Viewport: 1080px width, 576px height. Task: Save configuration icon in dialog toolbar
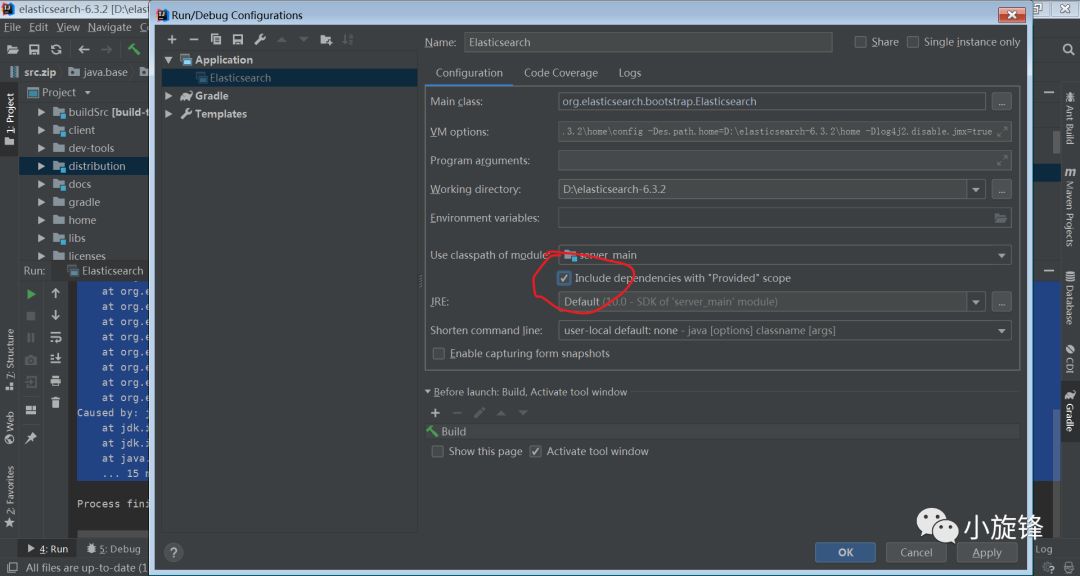point(238,40)
